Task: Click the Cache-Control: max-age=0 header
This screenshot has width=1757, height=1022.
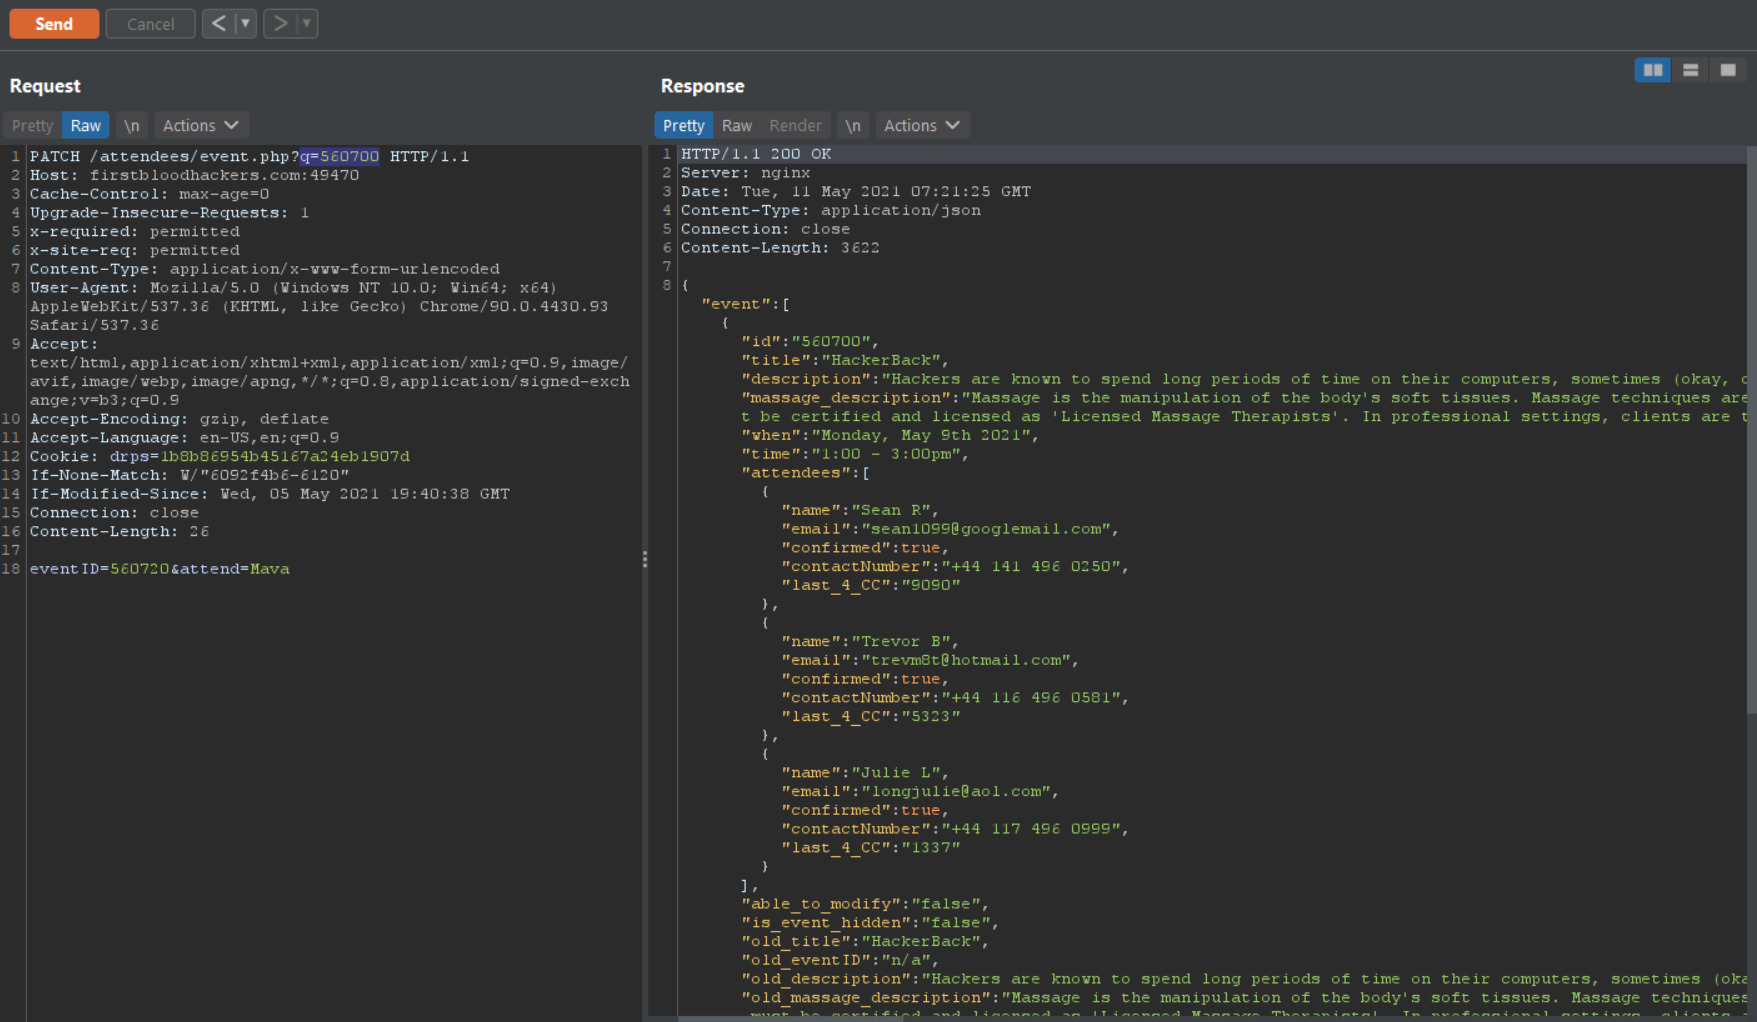Action: [149, 194]
